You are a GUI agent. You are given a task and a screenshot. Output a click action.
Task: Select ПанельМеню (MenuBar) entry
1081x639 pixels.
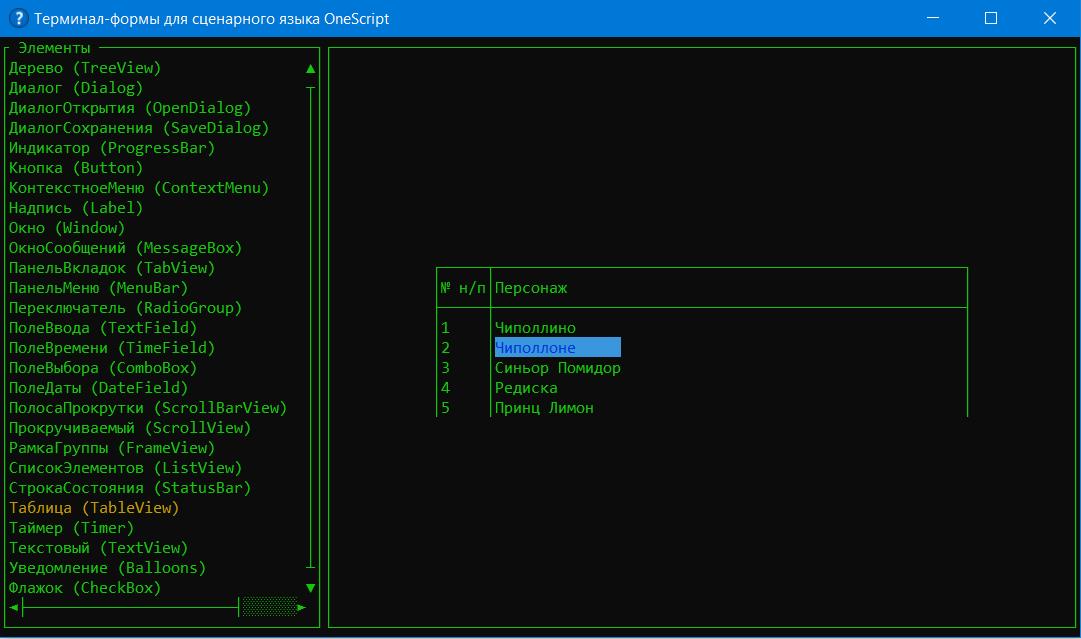coord(98,288)
